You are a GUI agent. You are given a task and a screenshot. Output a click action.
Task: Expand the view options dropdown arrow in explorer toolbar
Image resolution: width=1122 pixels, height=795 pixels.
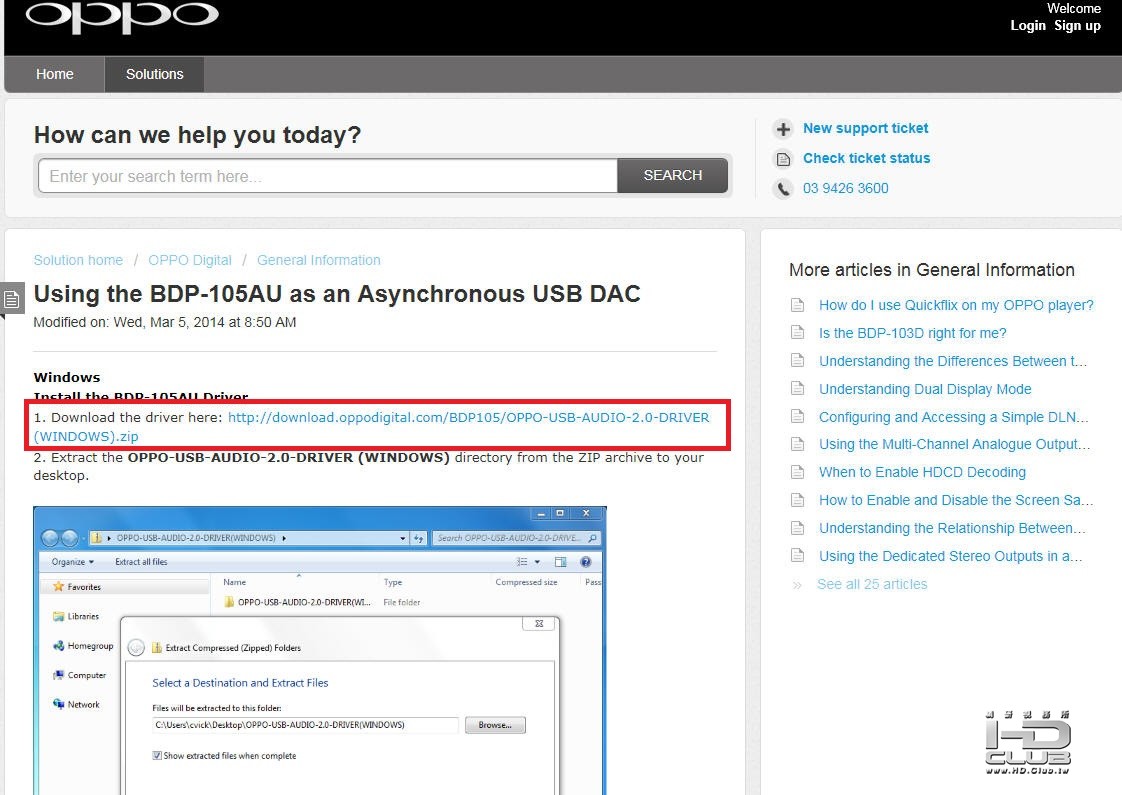click(537, 562)
